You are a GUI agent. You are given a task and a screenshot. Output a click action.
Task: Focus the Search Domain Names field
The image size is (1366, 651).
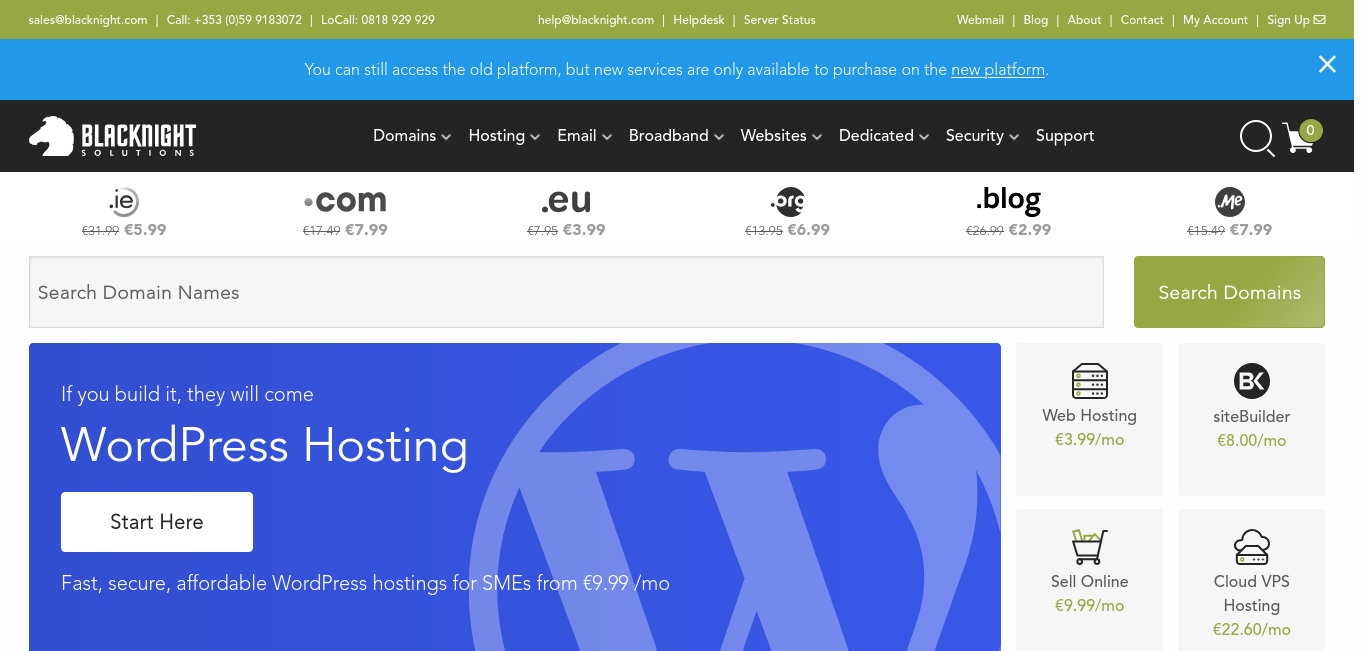coord(566,292)
